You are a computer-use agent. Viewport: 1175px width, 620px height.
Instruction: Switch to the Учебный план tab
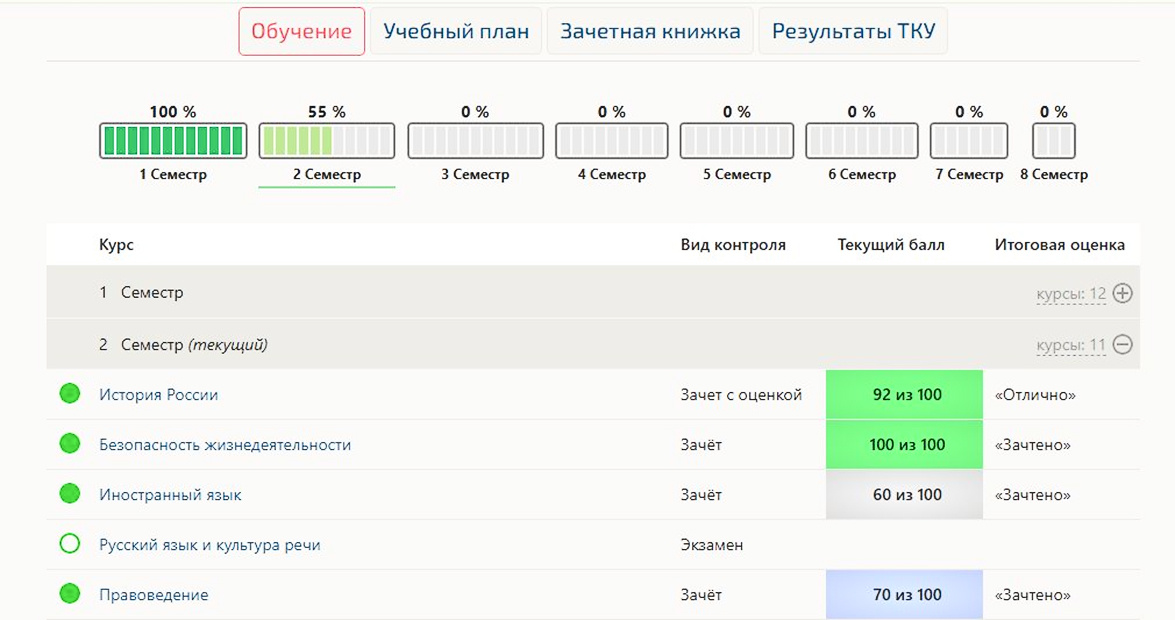[x=456, y=31]
